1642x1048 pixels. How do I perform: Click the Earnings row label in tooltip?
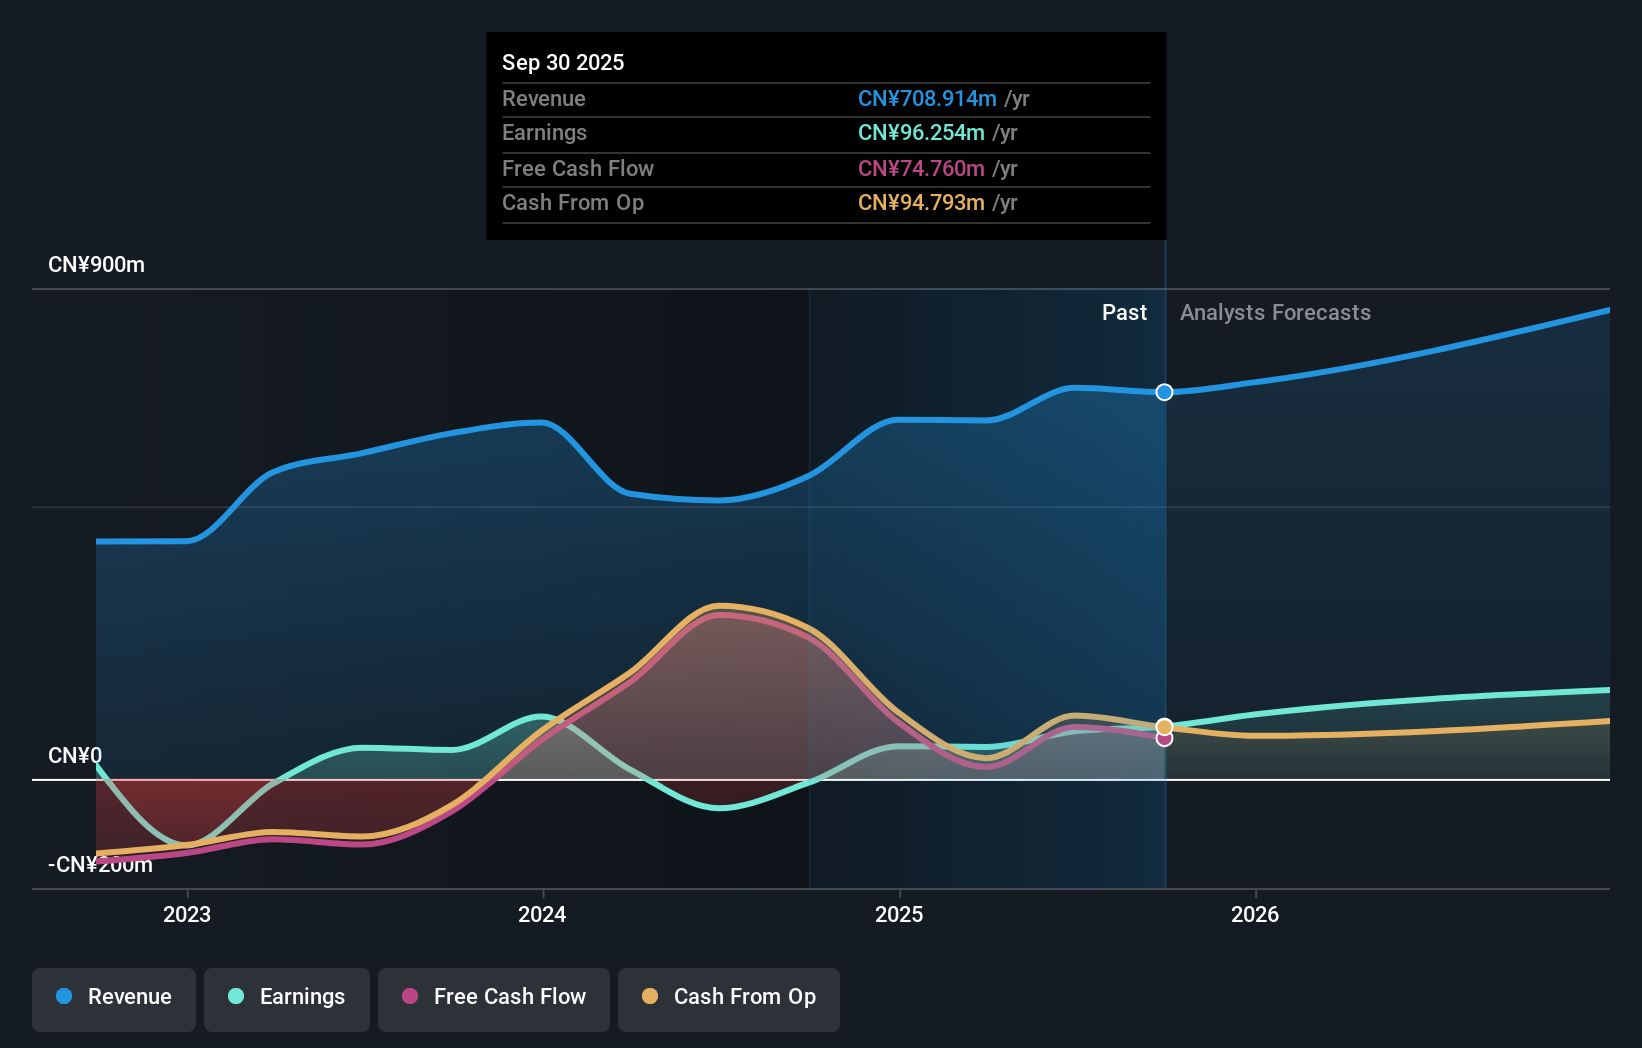pos(544,133)
